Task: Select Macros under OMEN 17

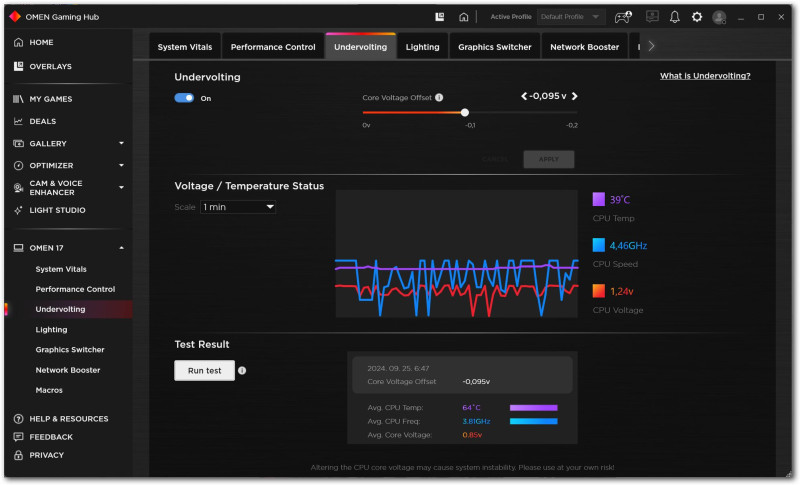Action: coord(49,390)
